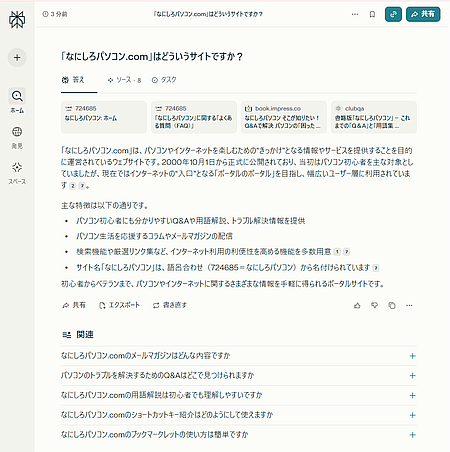The height and width of the screenshot is (452, 450).
Task: Expand related question about トラブル解決Q&A
Action: click(x=412, y=376)
